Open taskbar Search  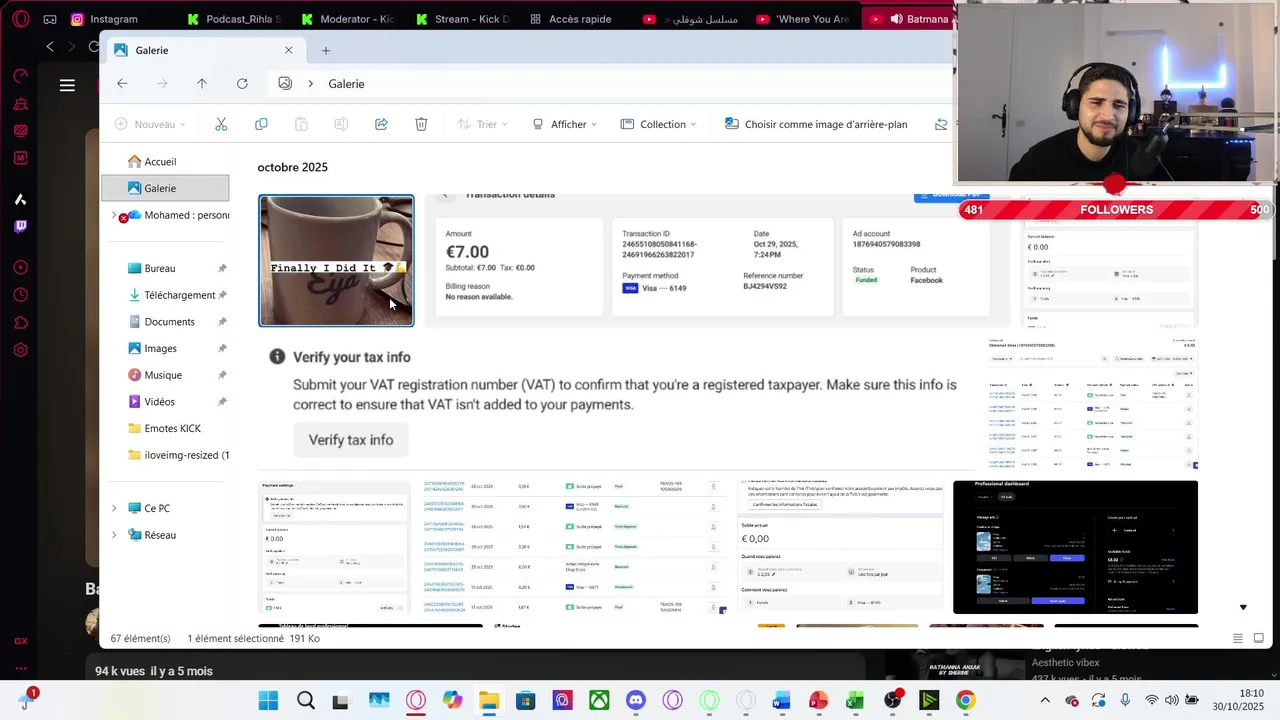(x=306, y=701)
